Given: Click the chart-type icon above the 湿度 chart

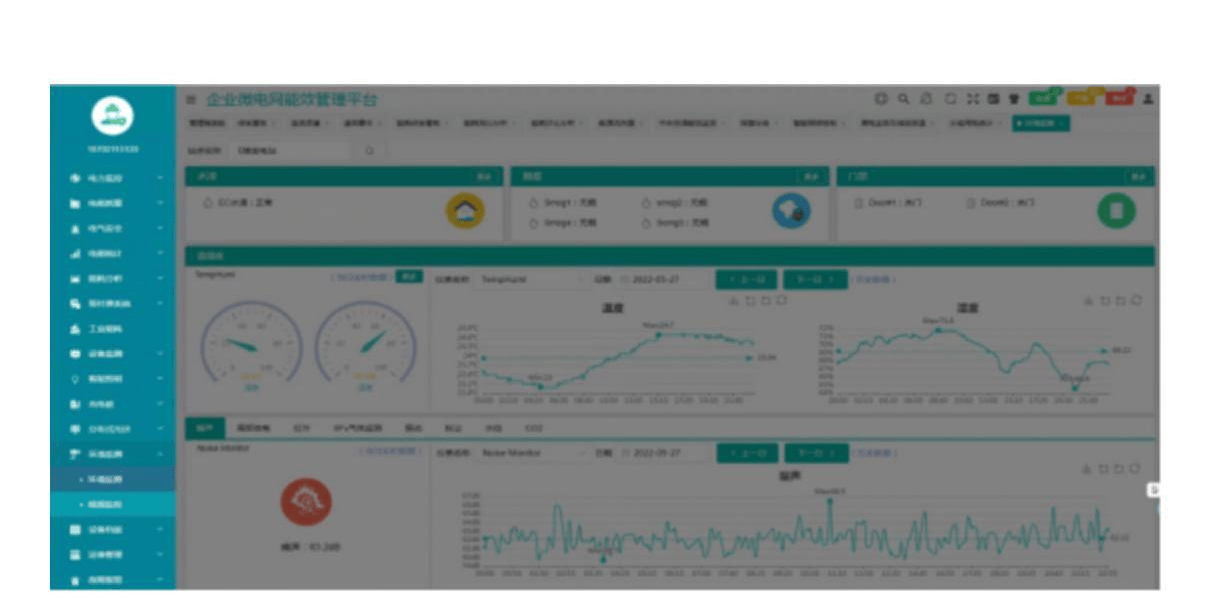Looking at the screenshot, I should 1088,300.
